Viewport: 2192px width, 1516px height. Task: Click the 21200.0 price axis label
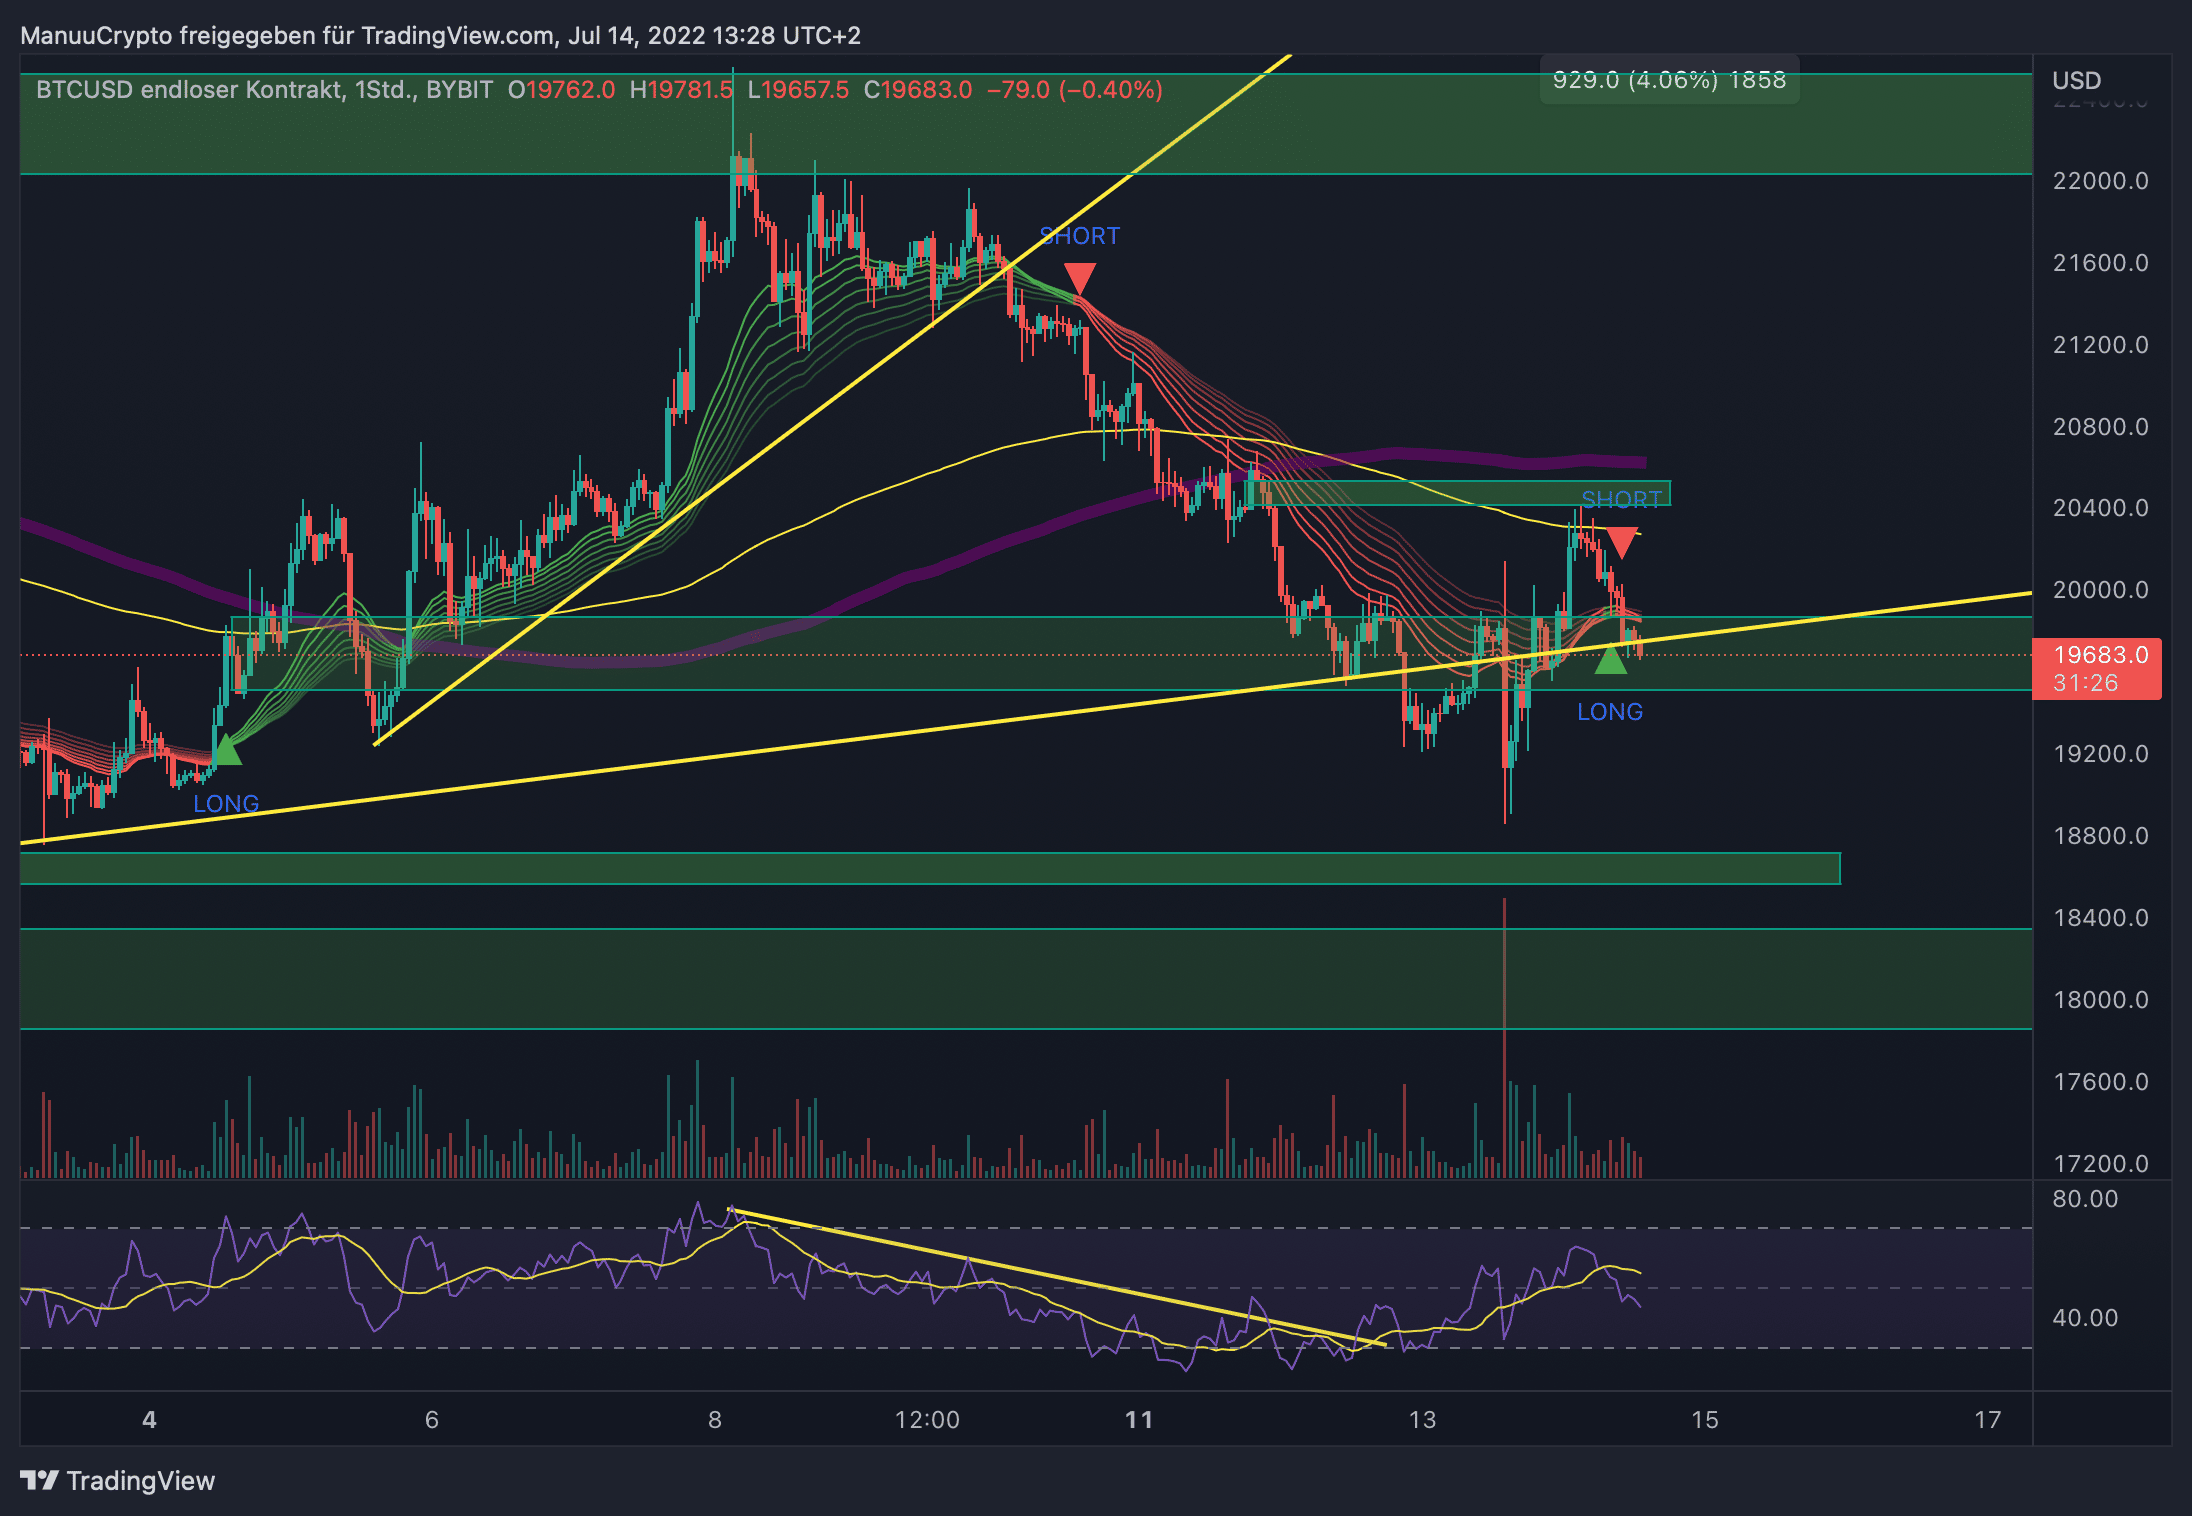pos(2100,345)
